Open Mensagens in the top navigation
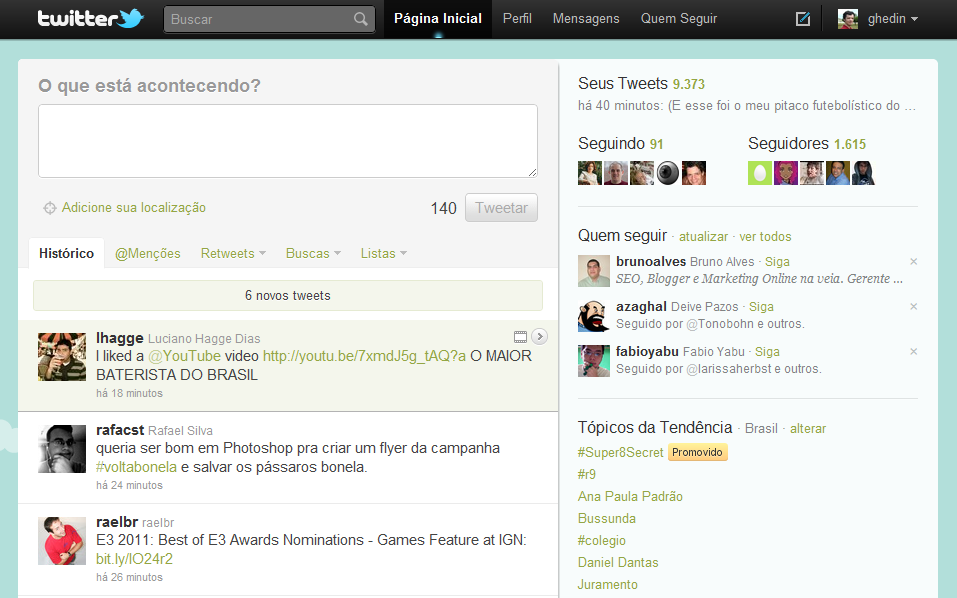Screen dimensions: 957x598 [586, 19]
